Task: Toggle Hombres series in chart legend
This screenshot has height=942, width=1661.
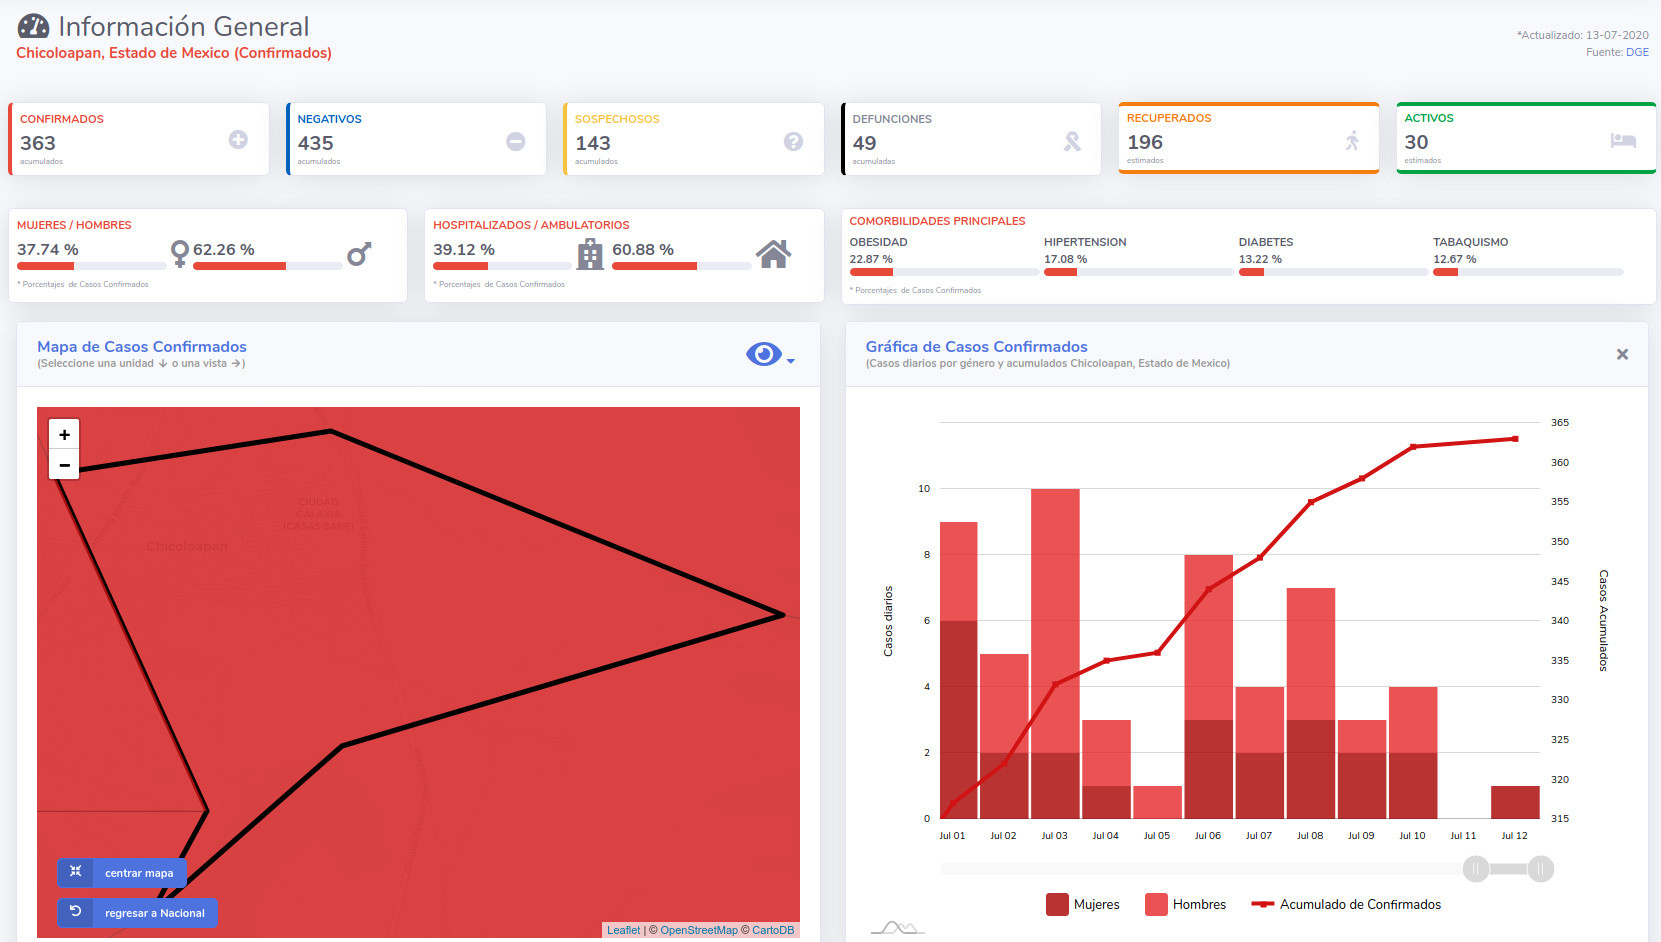Action: coord(1185,904)
